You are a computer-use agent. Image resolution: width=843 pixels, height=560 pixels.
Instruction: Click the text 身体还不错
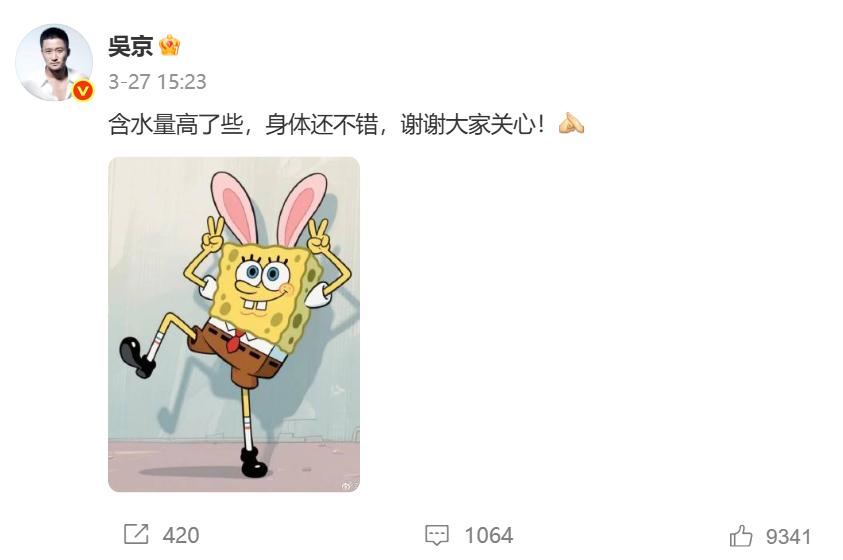point(322,125)
